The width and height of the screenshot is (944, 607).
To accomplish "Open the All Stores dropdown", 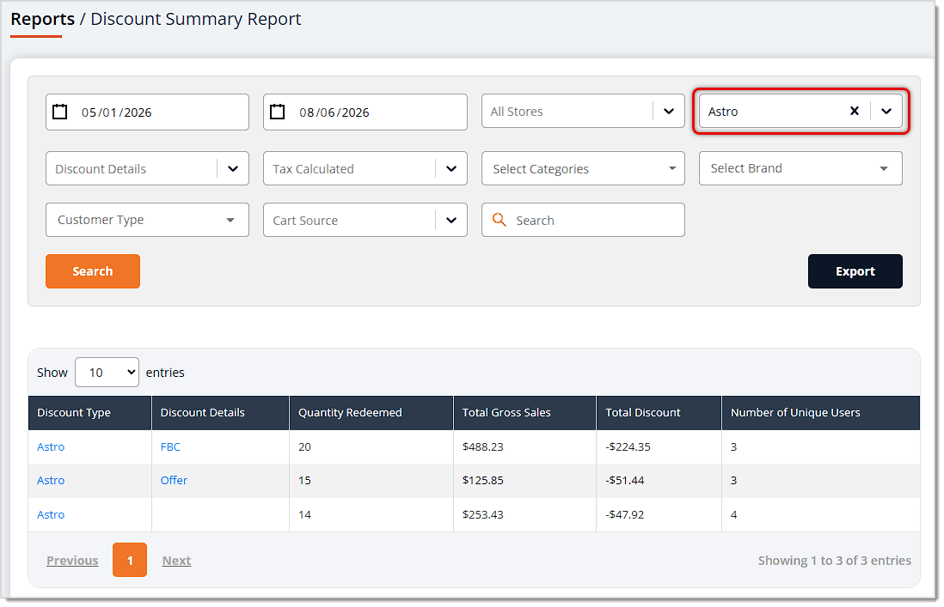I will [583, 111].
